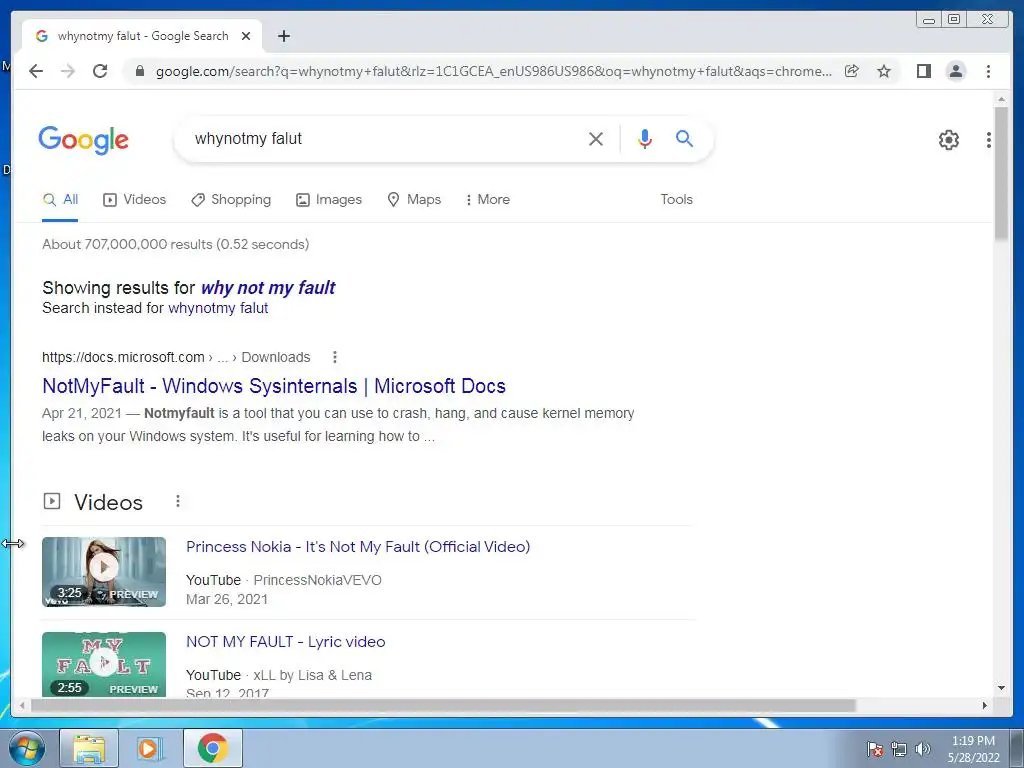Image resolution: width=1024 pixels, height=768 pixels.
Task: Submit search with magnifier icon
Action: (x=684, y=138)
